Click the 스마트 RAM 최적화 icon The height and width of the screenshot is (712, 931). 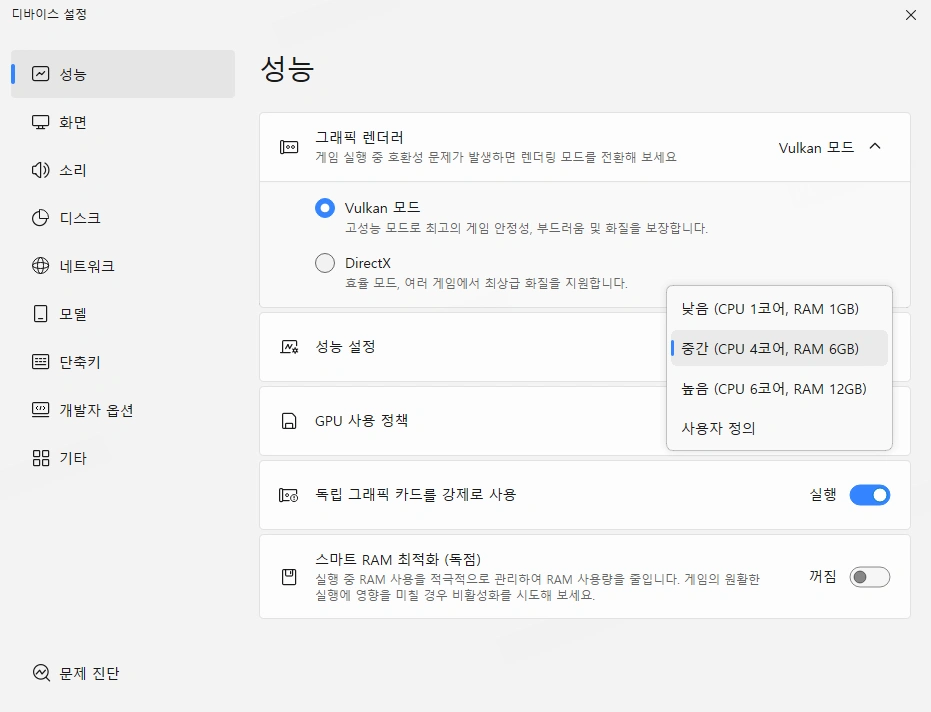(x=289, y=577)
